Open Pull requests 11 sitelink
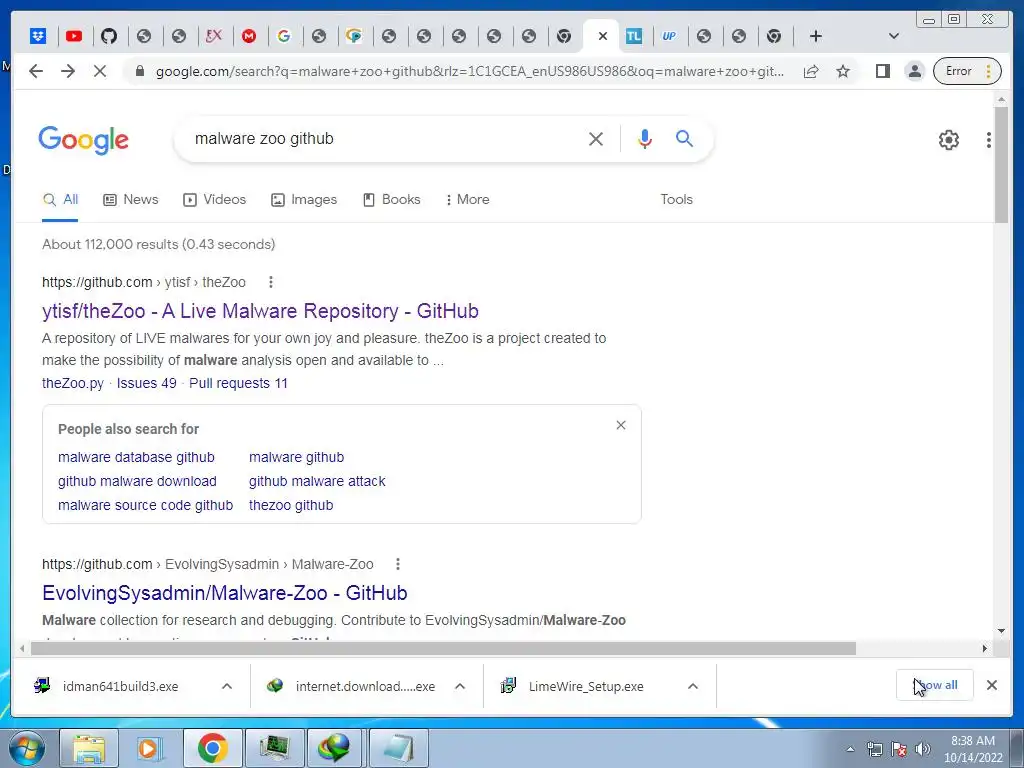 click(x=238, y=383)
